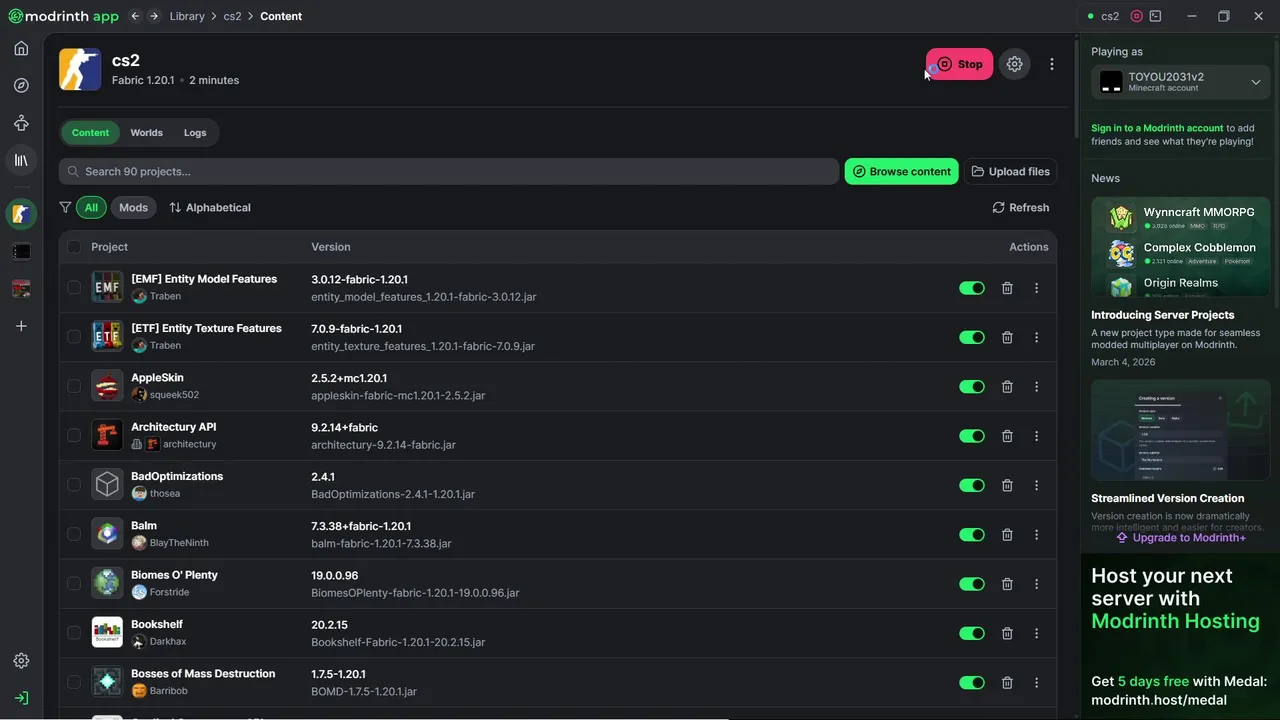Stop the running cs2 instance
This screenshot has height=720, width=1280.
(959, 64)
